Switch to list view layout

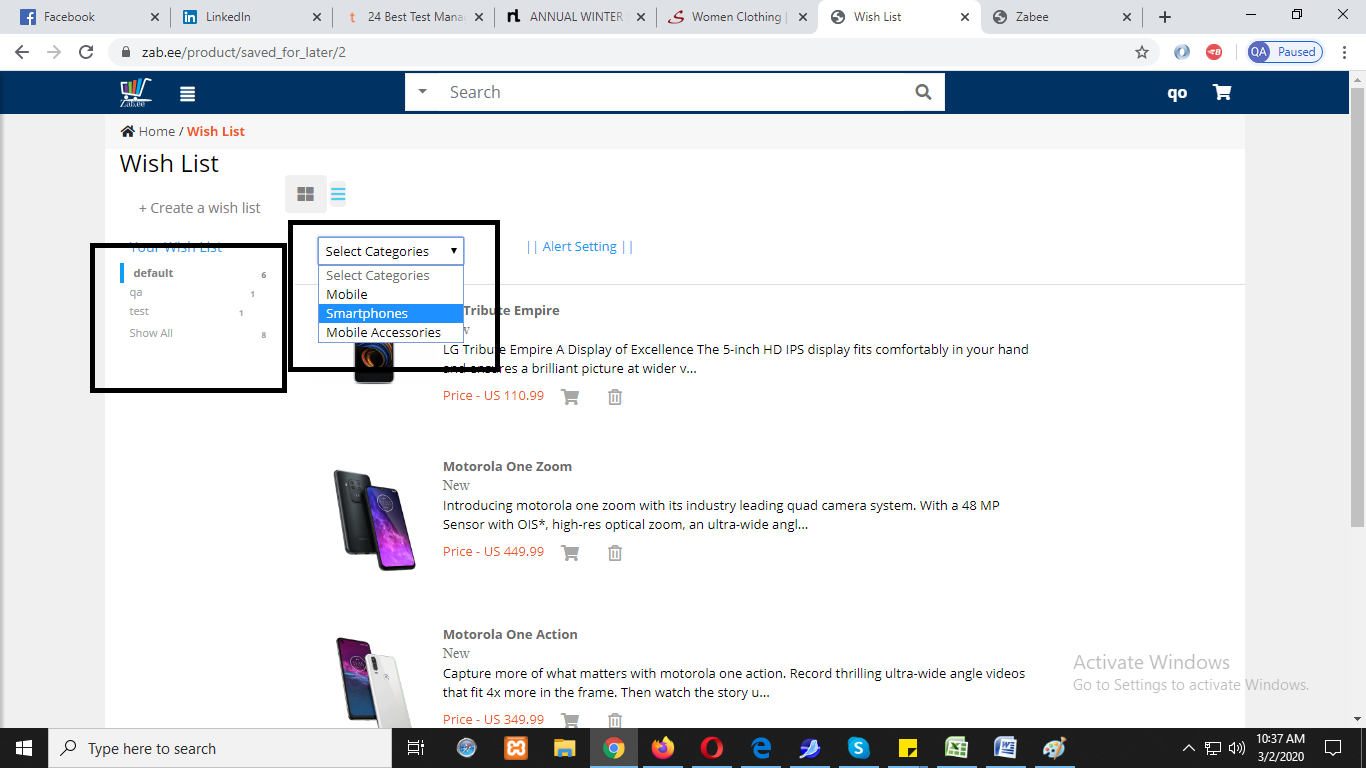click(x=338, y=194)
